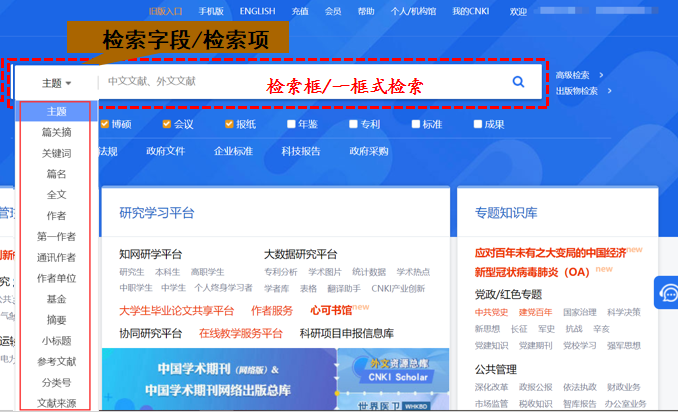678x412 pixels.
Task: Open the 会员 membership link
Action: click(333, 11)
